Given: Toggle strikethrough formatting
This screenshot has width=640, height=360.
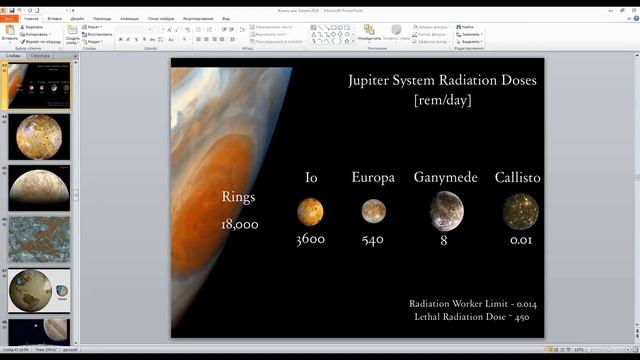Looking at the screenshot, I should pos(152,40).
